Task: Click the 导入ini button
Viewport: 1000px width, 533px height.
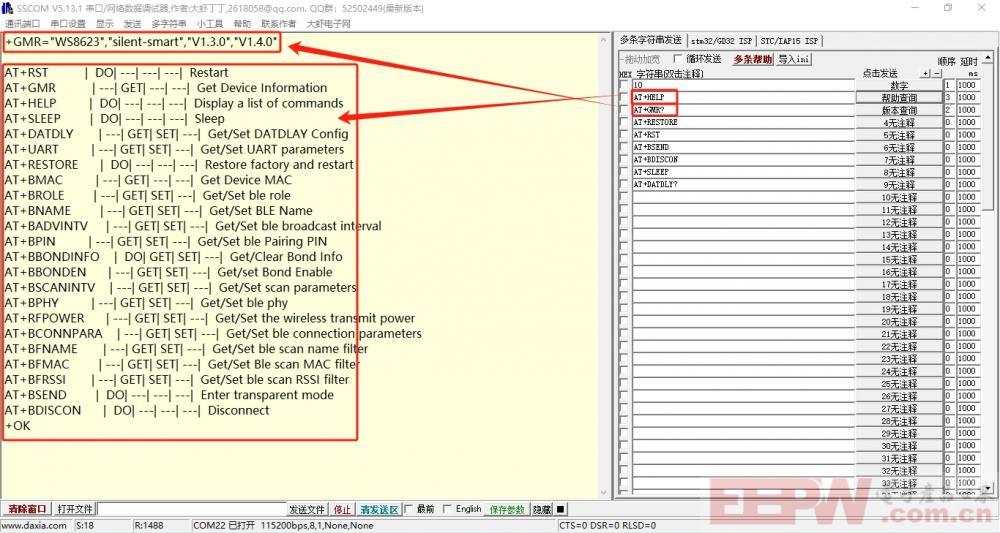Action: [793, 59]
